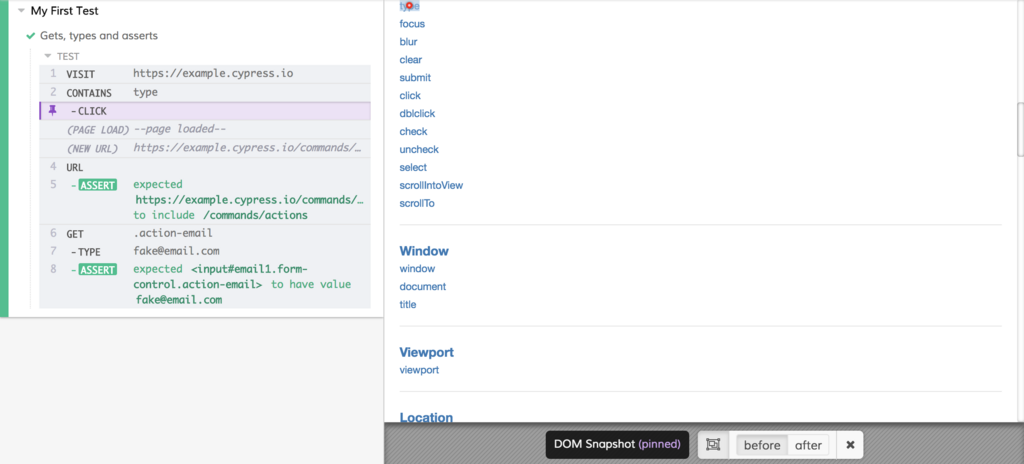Collapse the TEST commands section
Image resolution: width=1024 pixels, height=464 pixels.
48,56
